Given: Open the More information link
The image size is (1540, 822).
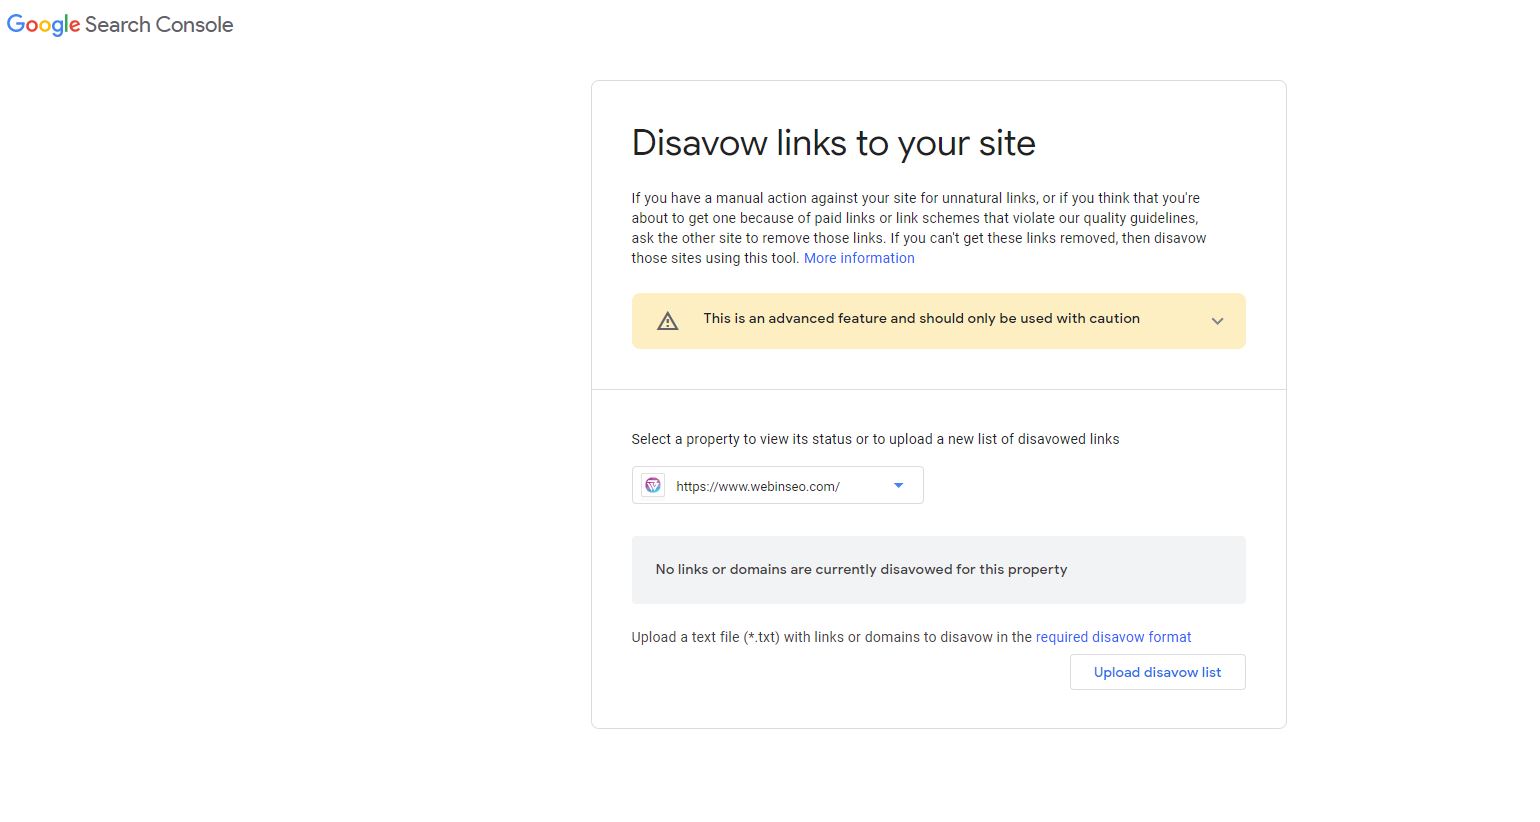Looking at the screenshot, I should (x=859, y=258).
